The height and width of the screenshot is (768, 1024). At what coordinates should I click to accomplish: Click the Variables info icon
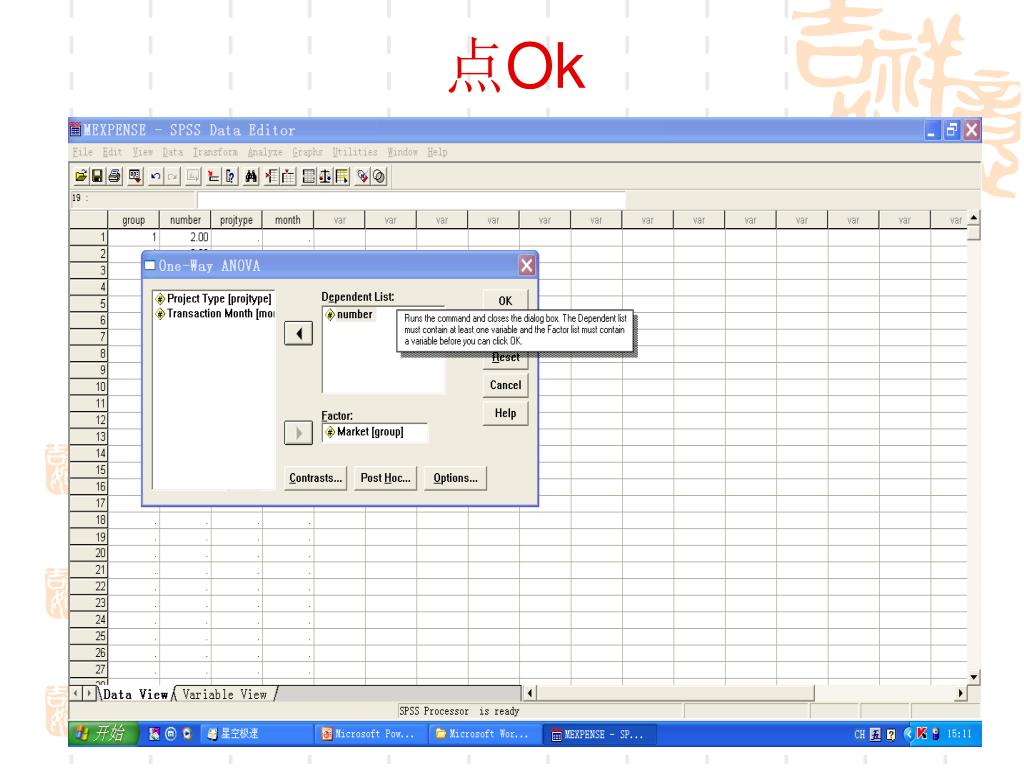pyautogui.click(x=230, y=176)
